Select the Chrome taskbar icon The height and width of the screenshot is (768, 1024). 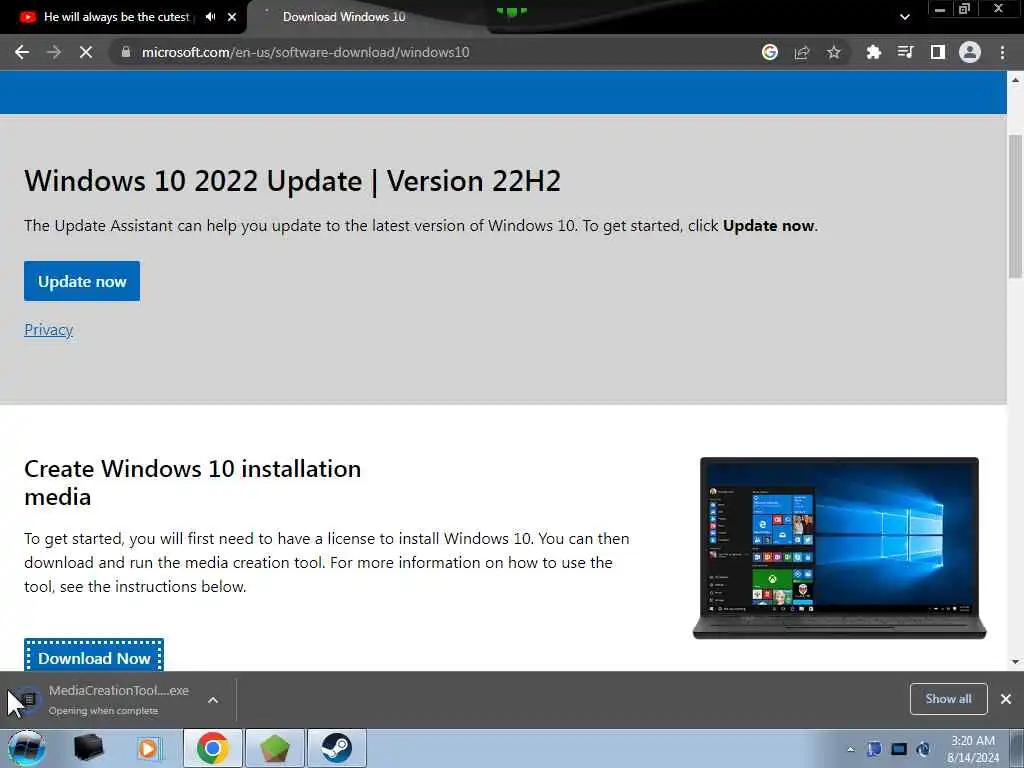click(212, 748)
